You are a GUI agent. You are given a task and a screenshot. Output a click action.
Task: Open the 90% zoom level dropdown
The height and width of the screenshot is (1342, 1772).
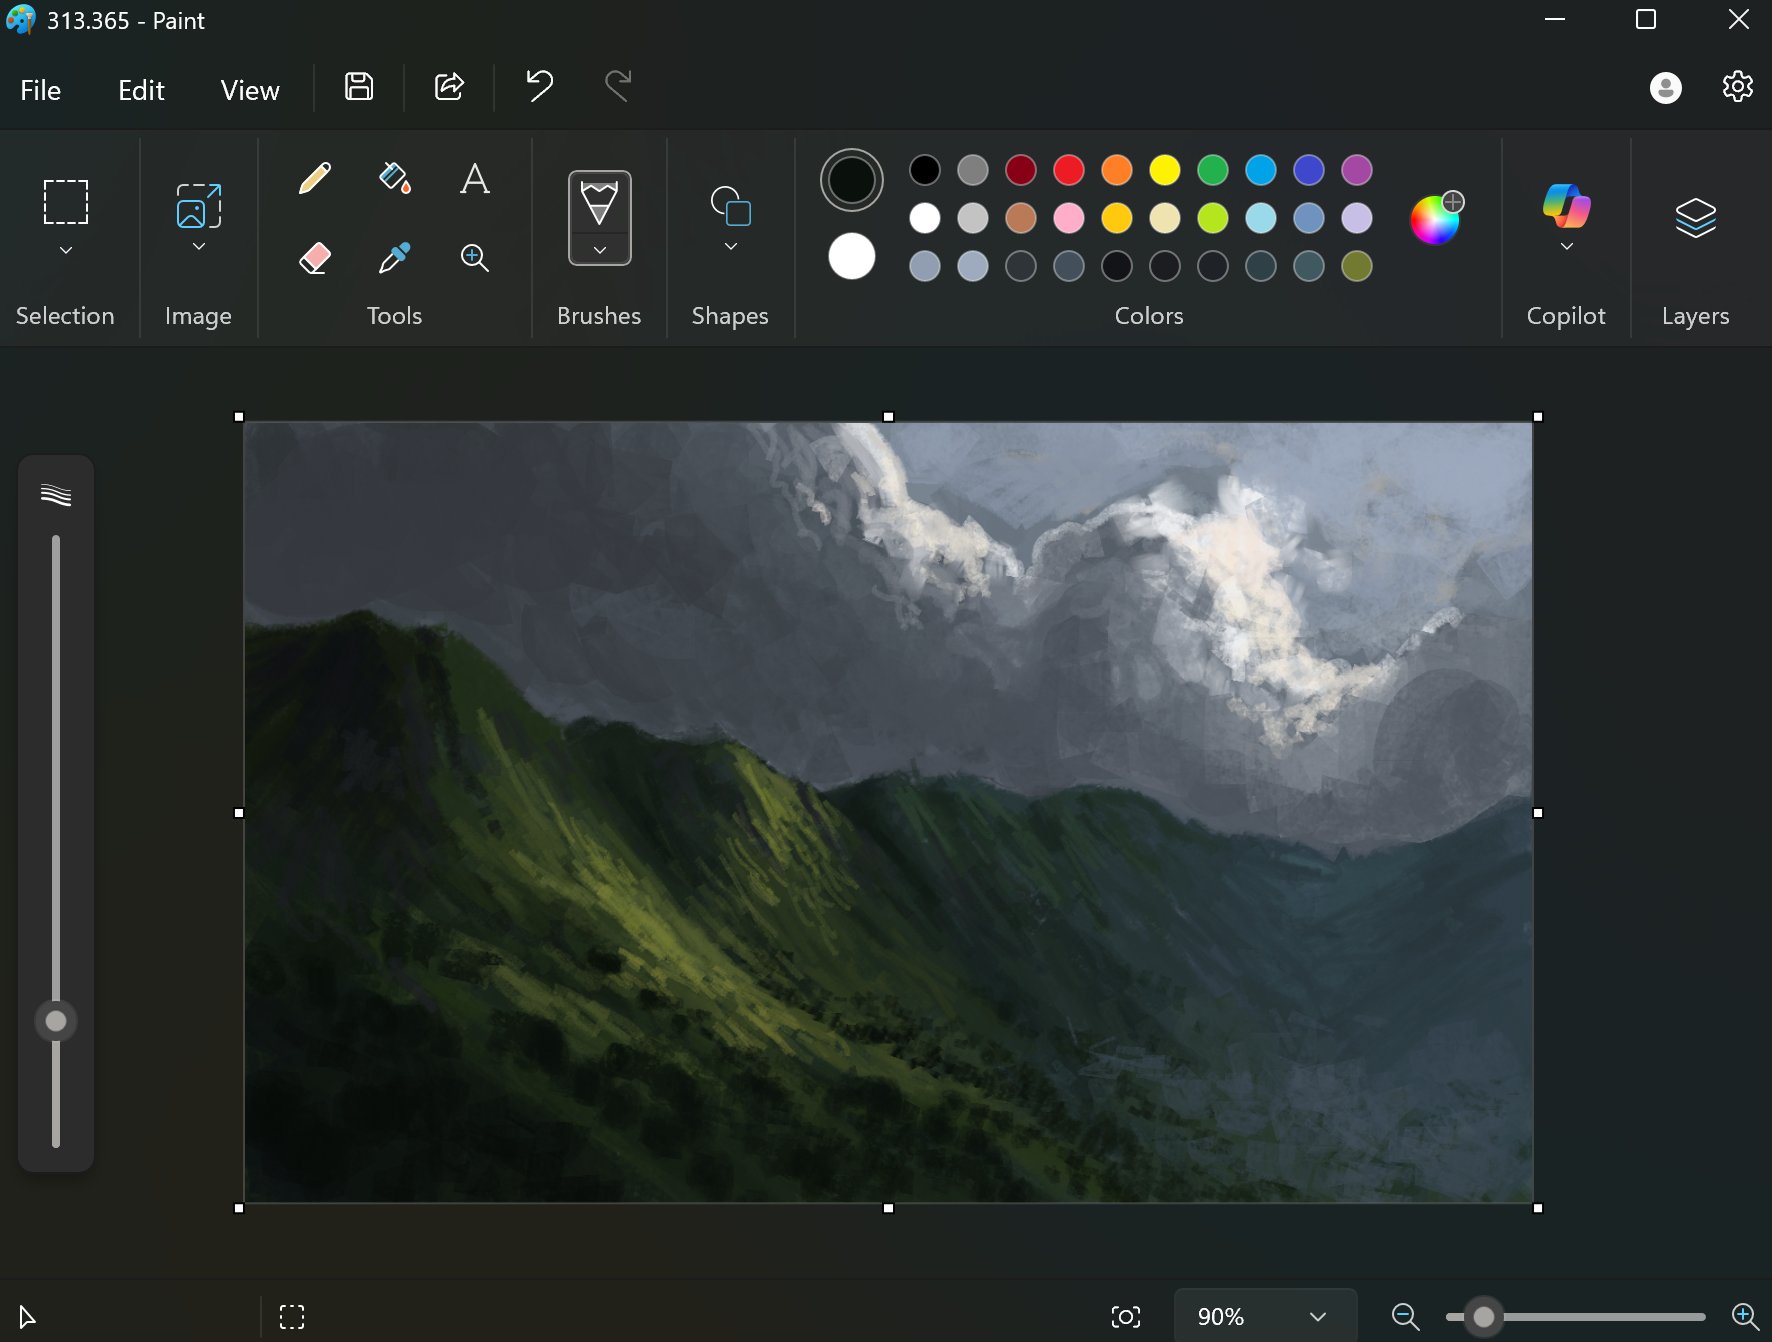pyautogui.click(x=1264, y=1317)
